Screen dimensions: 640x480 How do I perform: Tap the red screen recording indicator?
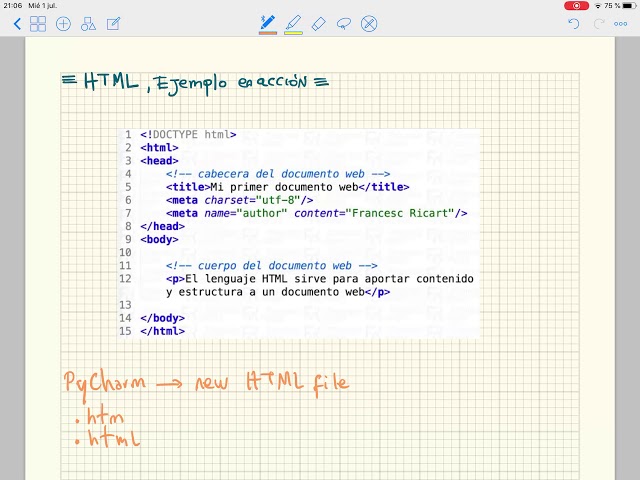coord(576,6)
